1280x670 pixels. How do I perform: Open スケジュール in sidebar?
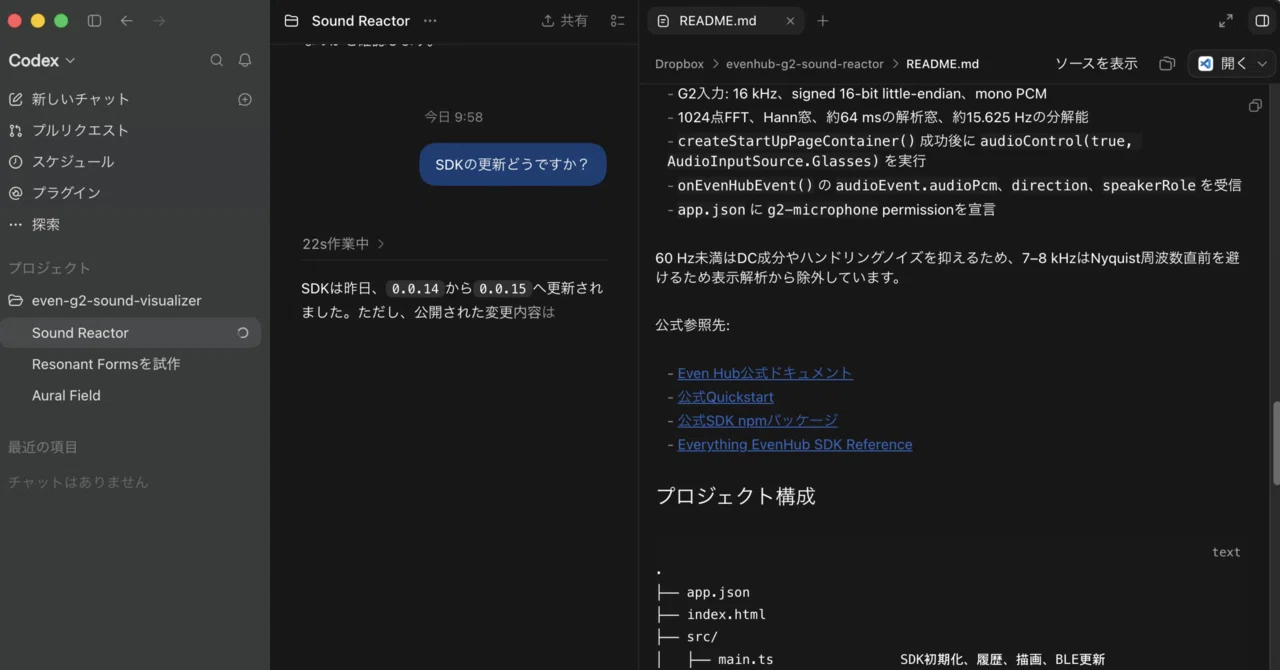click(x=130, y=161)
